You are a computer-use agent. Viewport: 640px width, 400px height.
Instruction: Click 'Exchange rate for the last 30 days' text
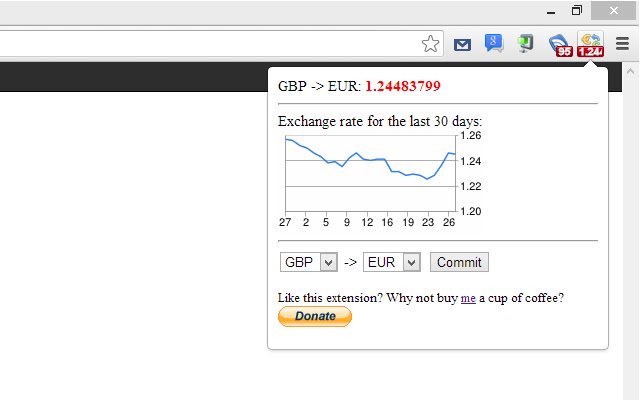point(380,121)
